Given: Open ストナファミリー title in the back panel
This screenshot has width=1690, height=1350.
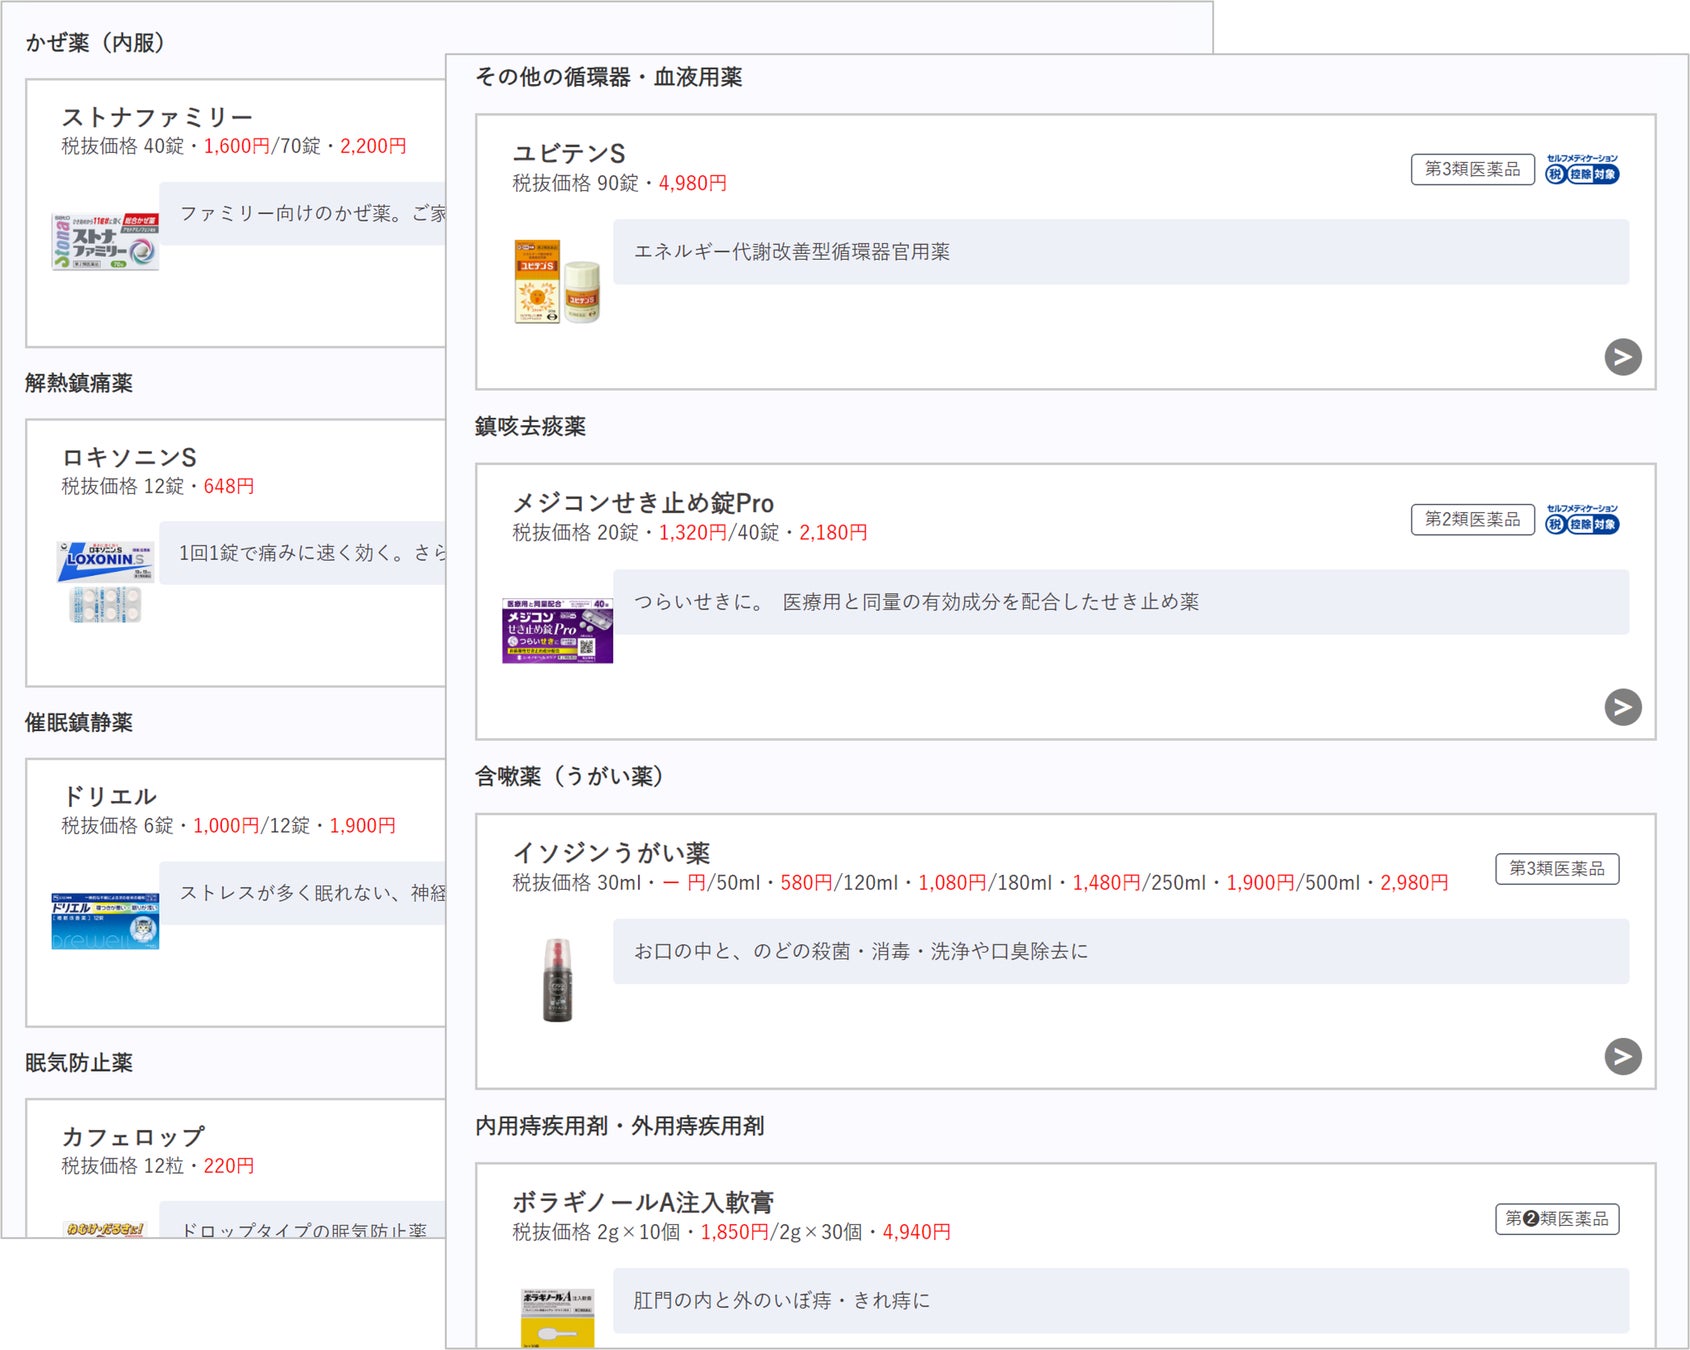Looking at the screenshot, I should pos(157,117).
